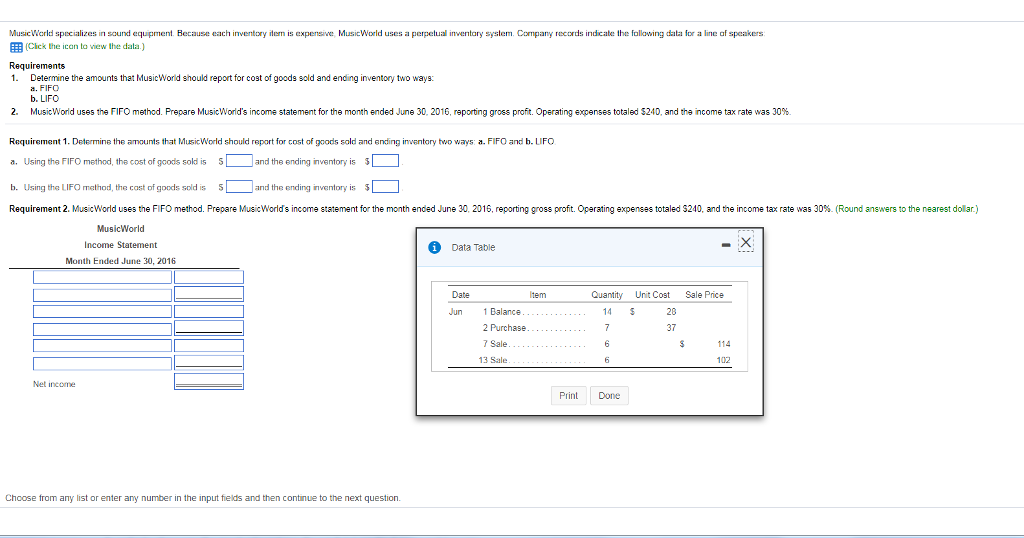Image resolution: width=1024 pixels, height=538 pixels.
Task: Click the '2 Purchase' row item
Action: [504, 328]
